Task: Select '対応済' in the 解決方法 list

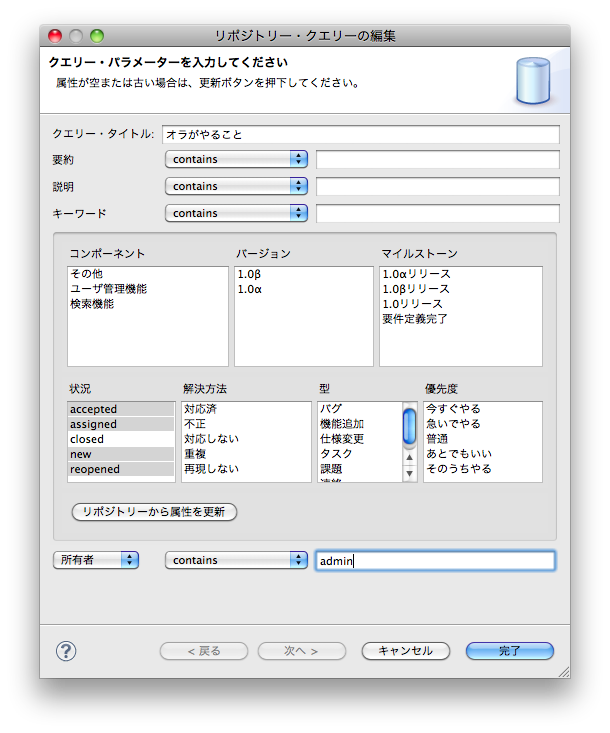Action: (x=200, y=409)
